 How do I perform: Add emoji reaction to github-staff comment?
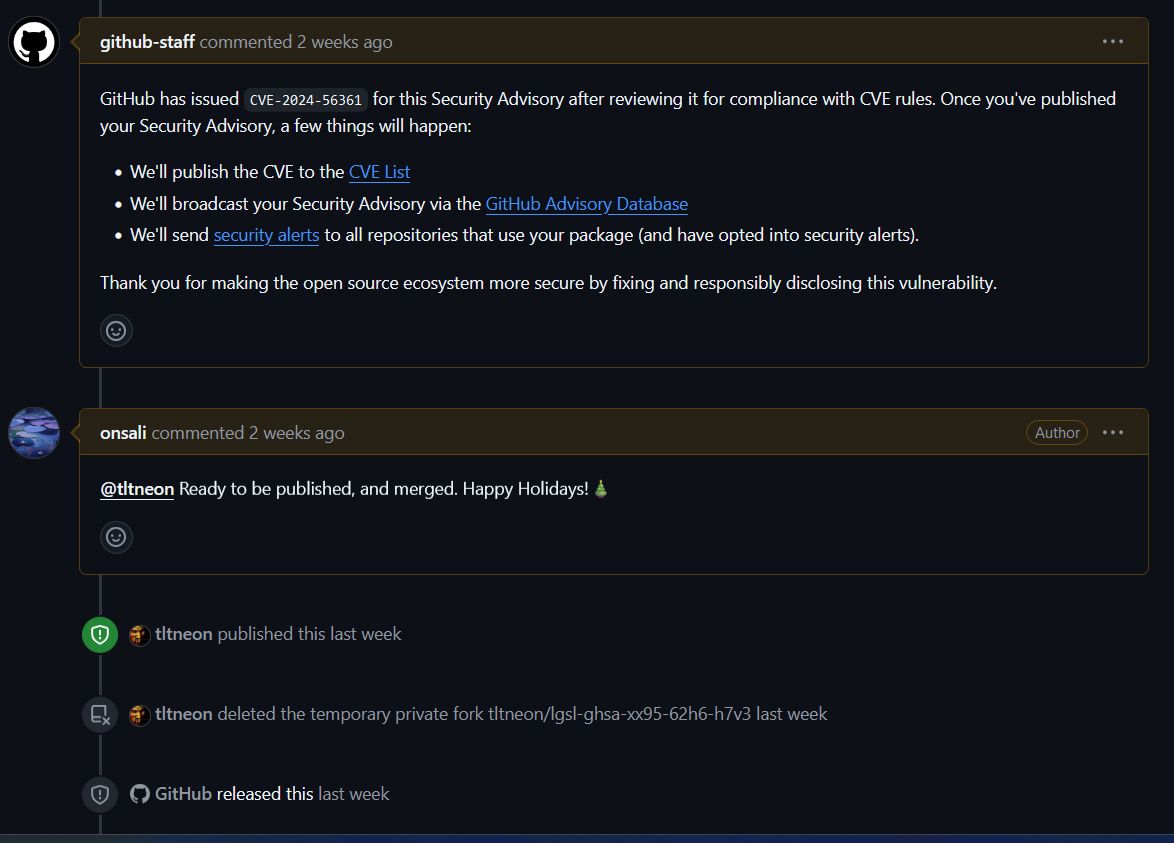click(x=116, y=330)
